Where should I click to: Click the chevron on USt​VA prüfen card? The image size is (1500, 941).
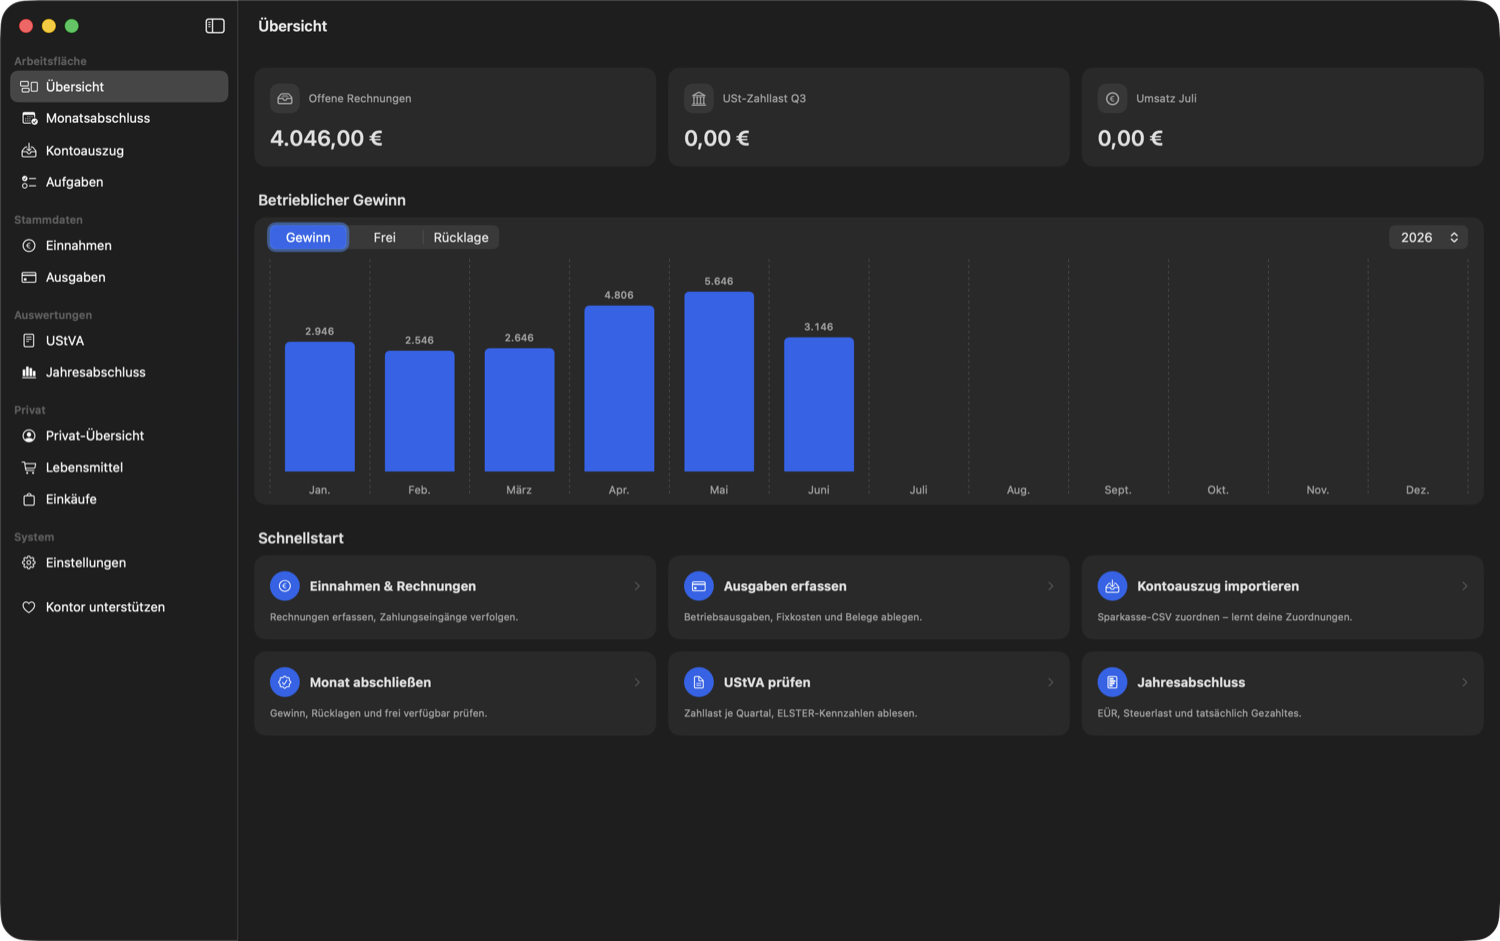point(1051,682)
